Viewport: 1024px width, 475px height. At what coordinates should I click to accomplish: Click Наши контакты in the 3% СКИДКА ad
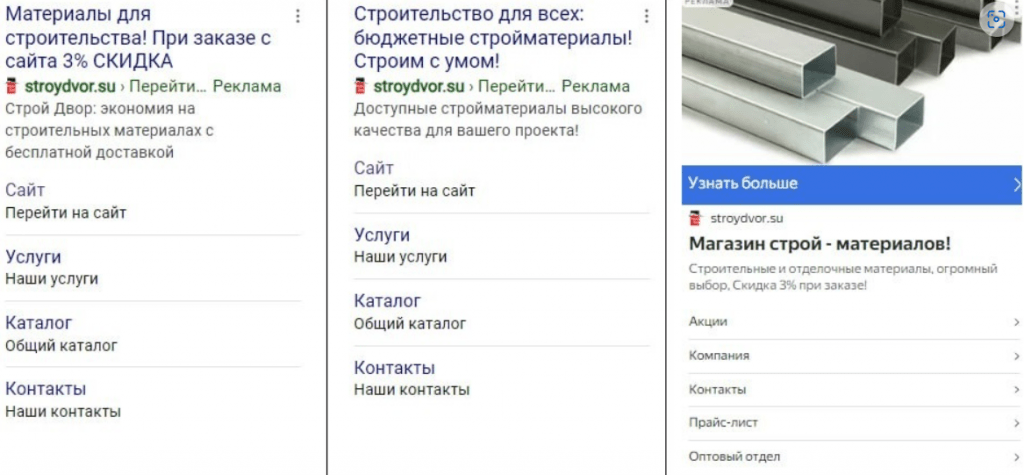[63, 412]
